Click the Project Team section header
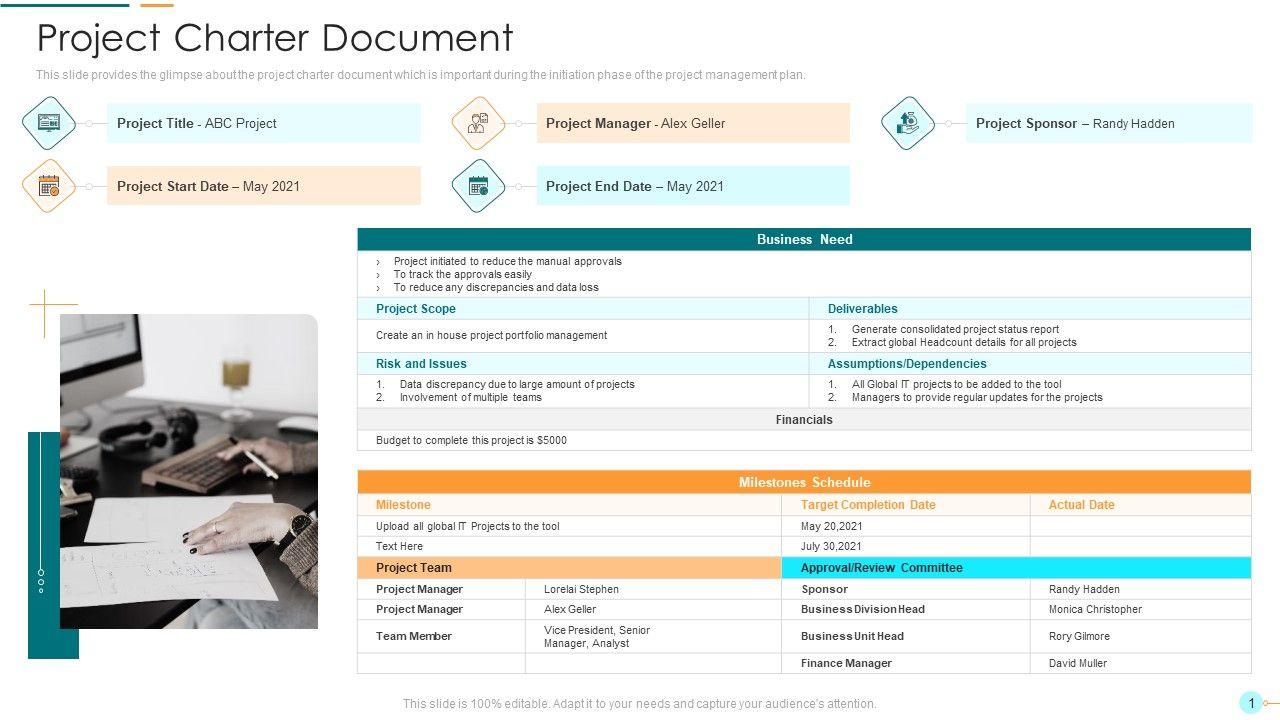 568,568
